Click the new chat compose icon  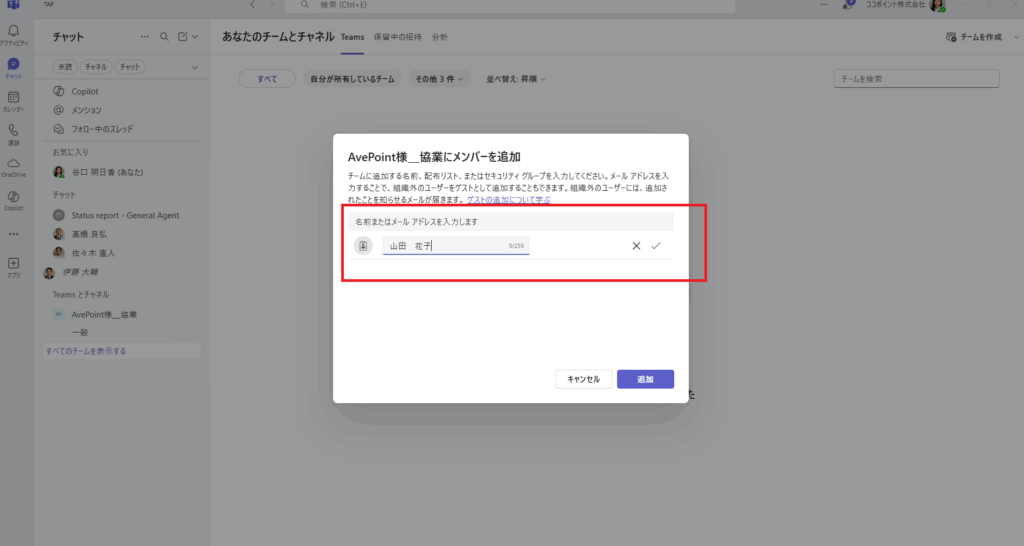pyautogui.click(x=183, y=37)
